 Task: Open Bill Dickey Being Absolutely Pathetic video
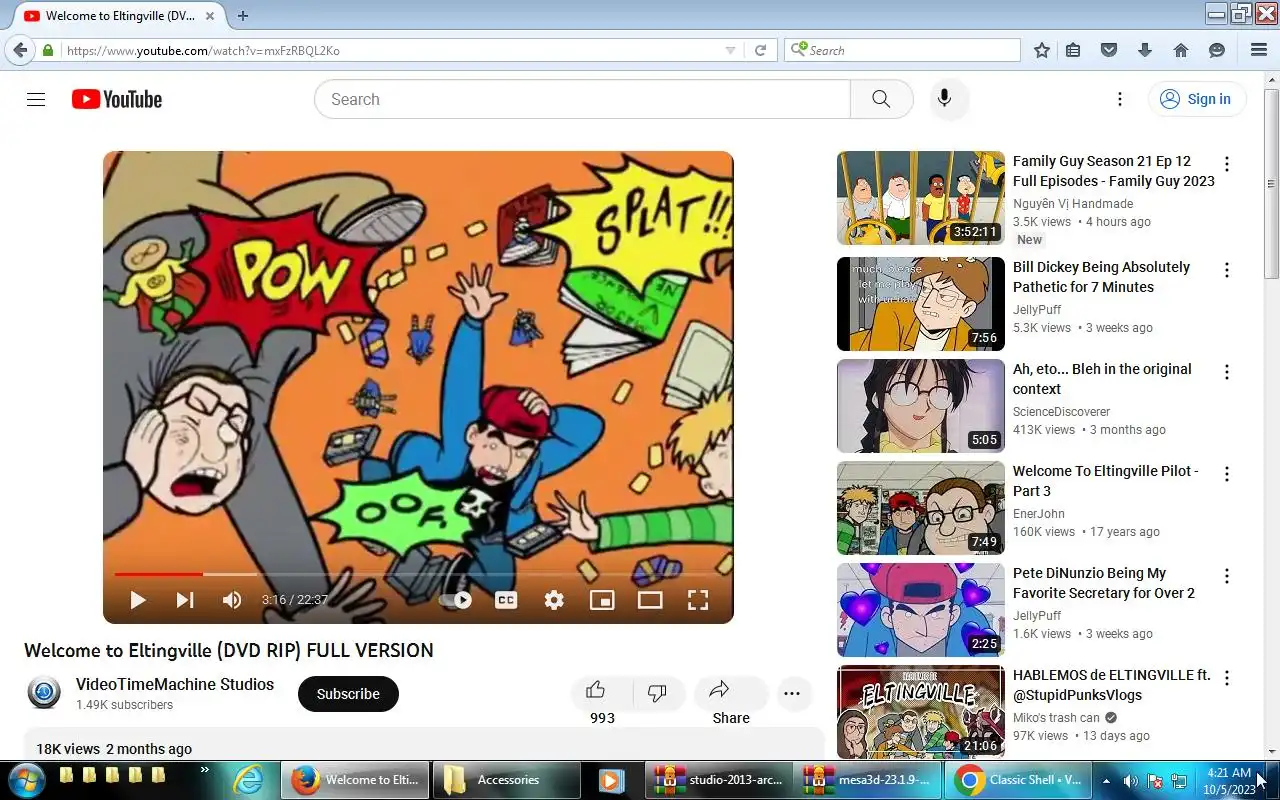pyautogui.click(x=921, y=304)
